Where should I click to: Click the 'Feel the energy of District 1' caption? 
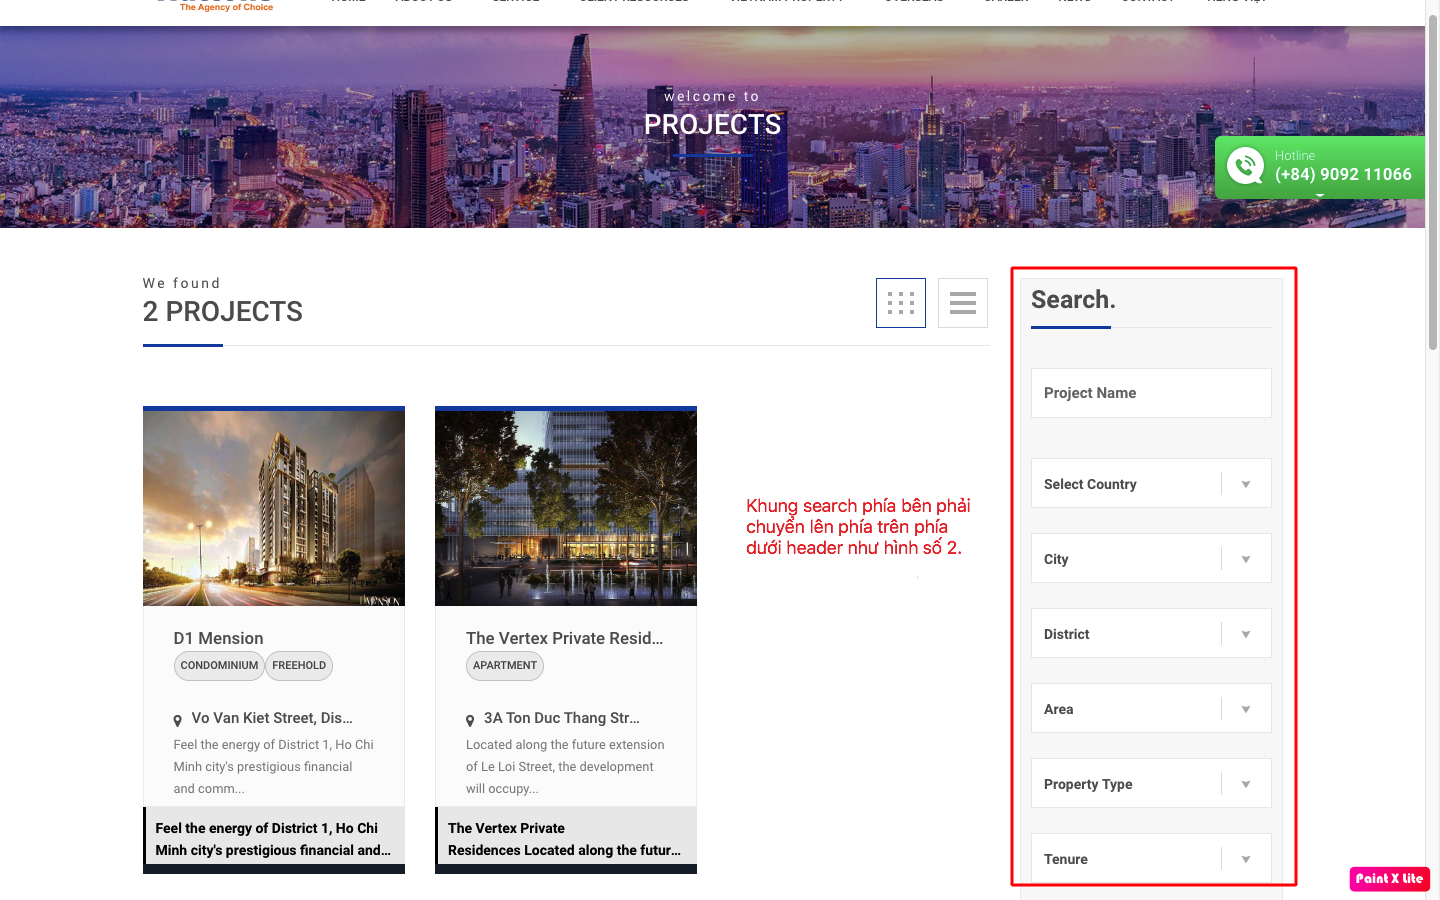tap(273, 839)
